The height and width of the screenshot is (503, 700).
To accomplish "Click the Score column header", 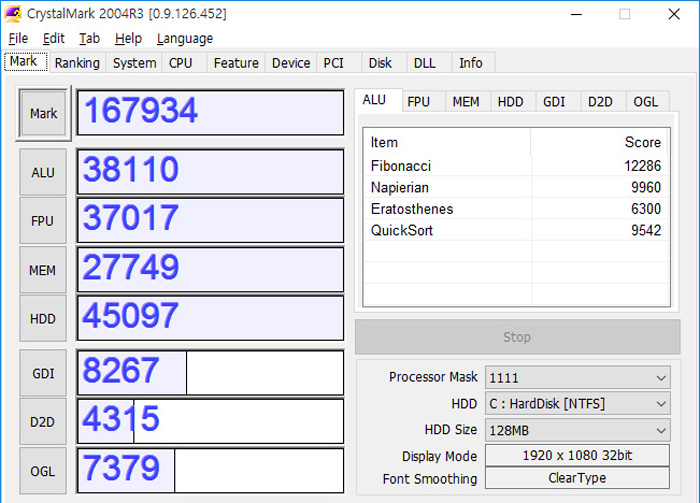I will (x=600, y=142).
